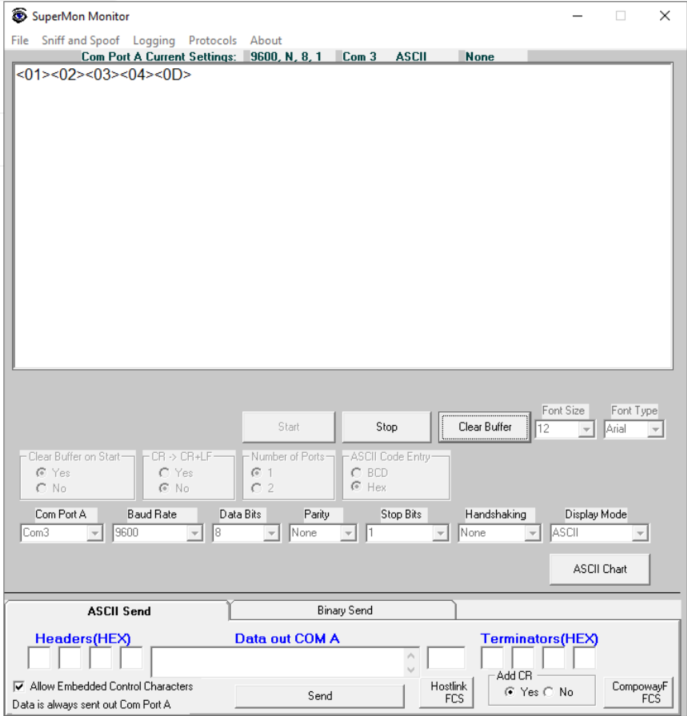Select Yes for Add CR
The image size is (687, 716).
[x=509, y=692]
